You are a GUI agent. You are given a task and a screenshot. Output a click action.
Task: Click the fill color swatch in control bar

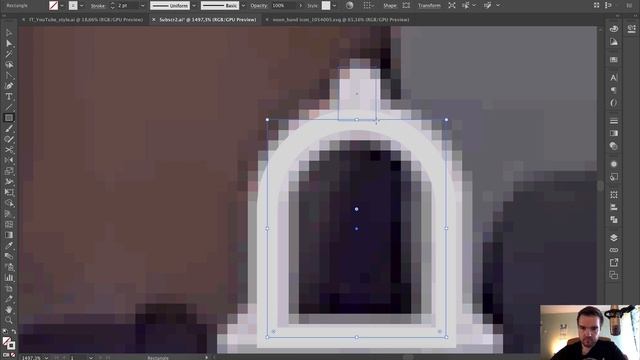53,6
